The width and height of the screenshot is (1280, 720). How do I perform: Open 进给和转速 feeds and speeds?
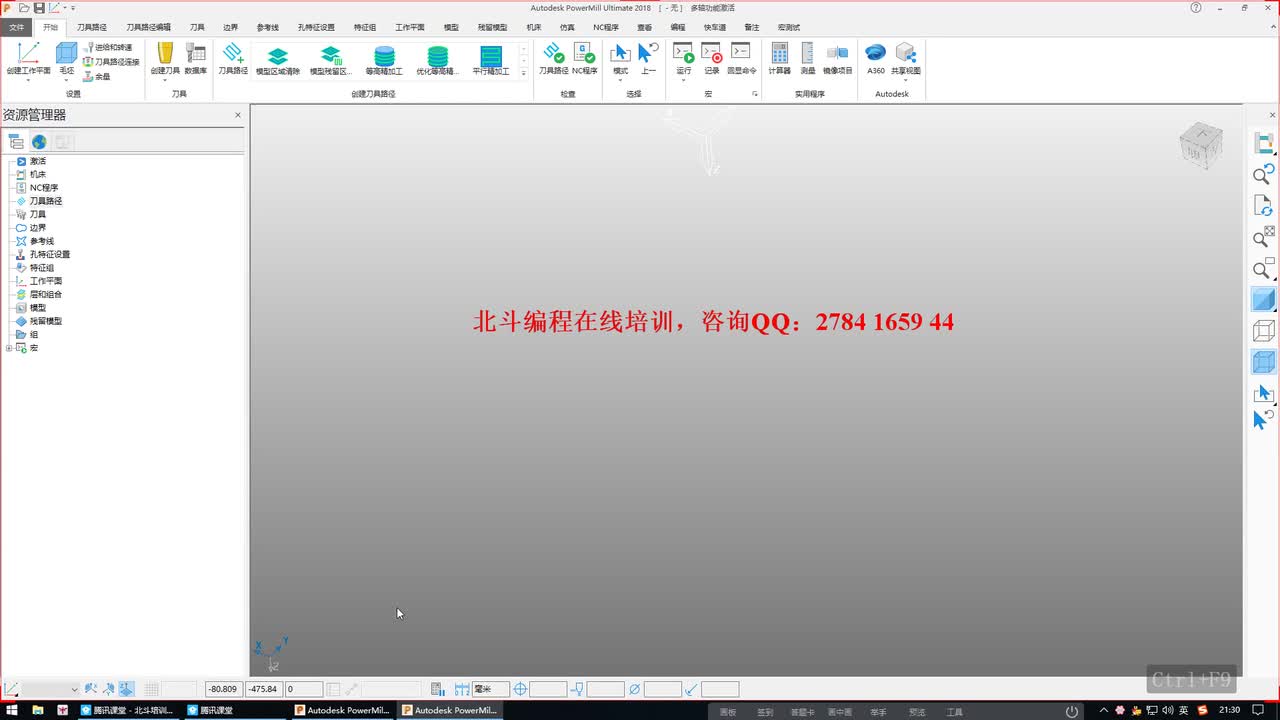coord(108,47)
